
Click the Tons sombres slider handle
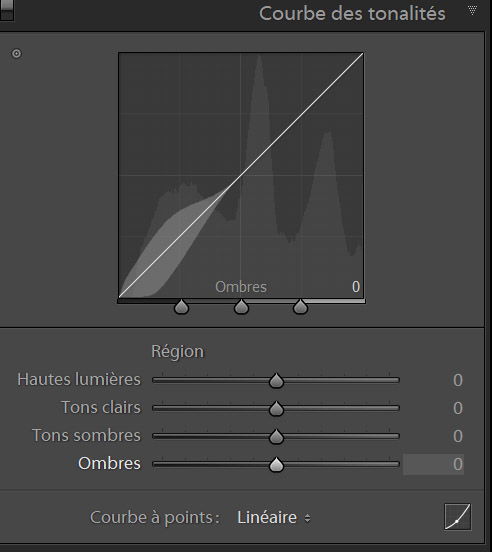coord(276,437)
